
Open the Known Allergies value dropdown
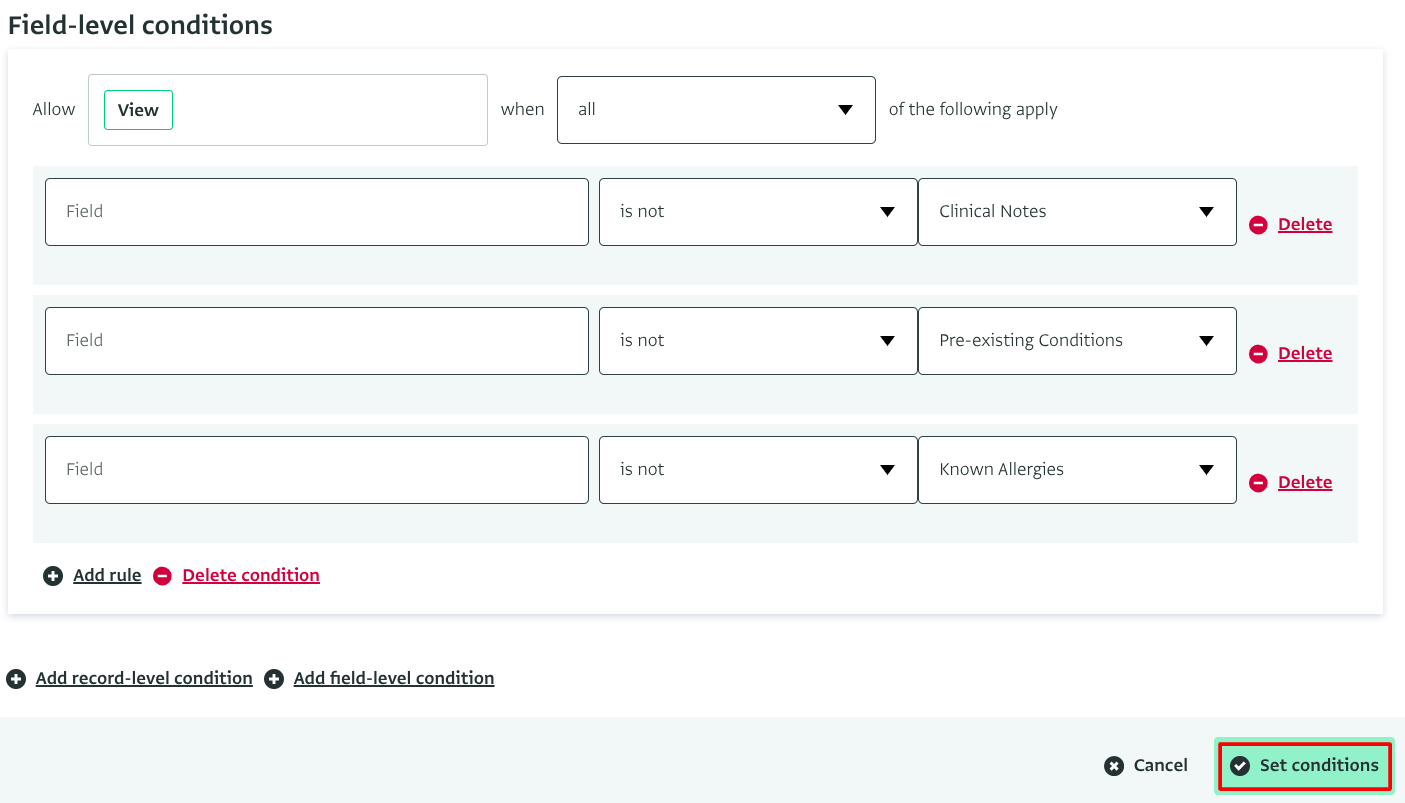[x=1076, y=470]
